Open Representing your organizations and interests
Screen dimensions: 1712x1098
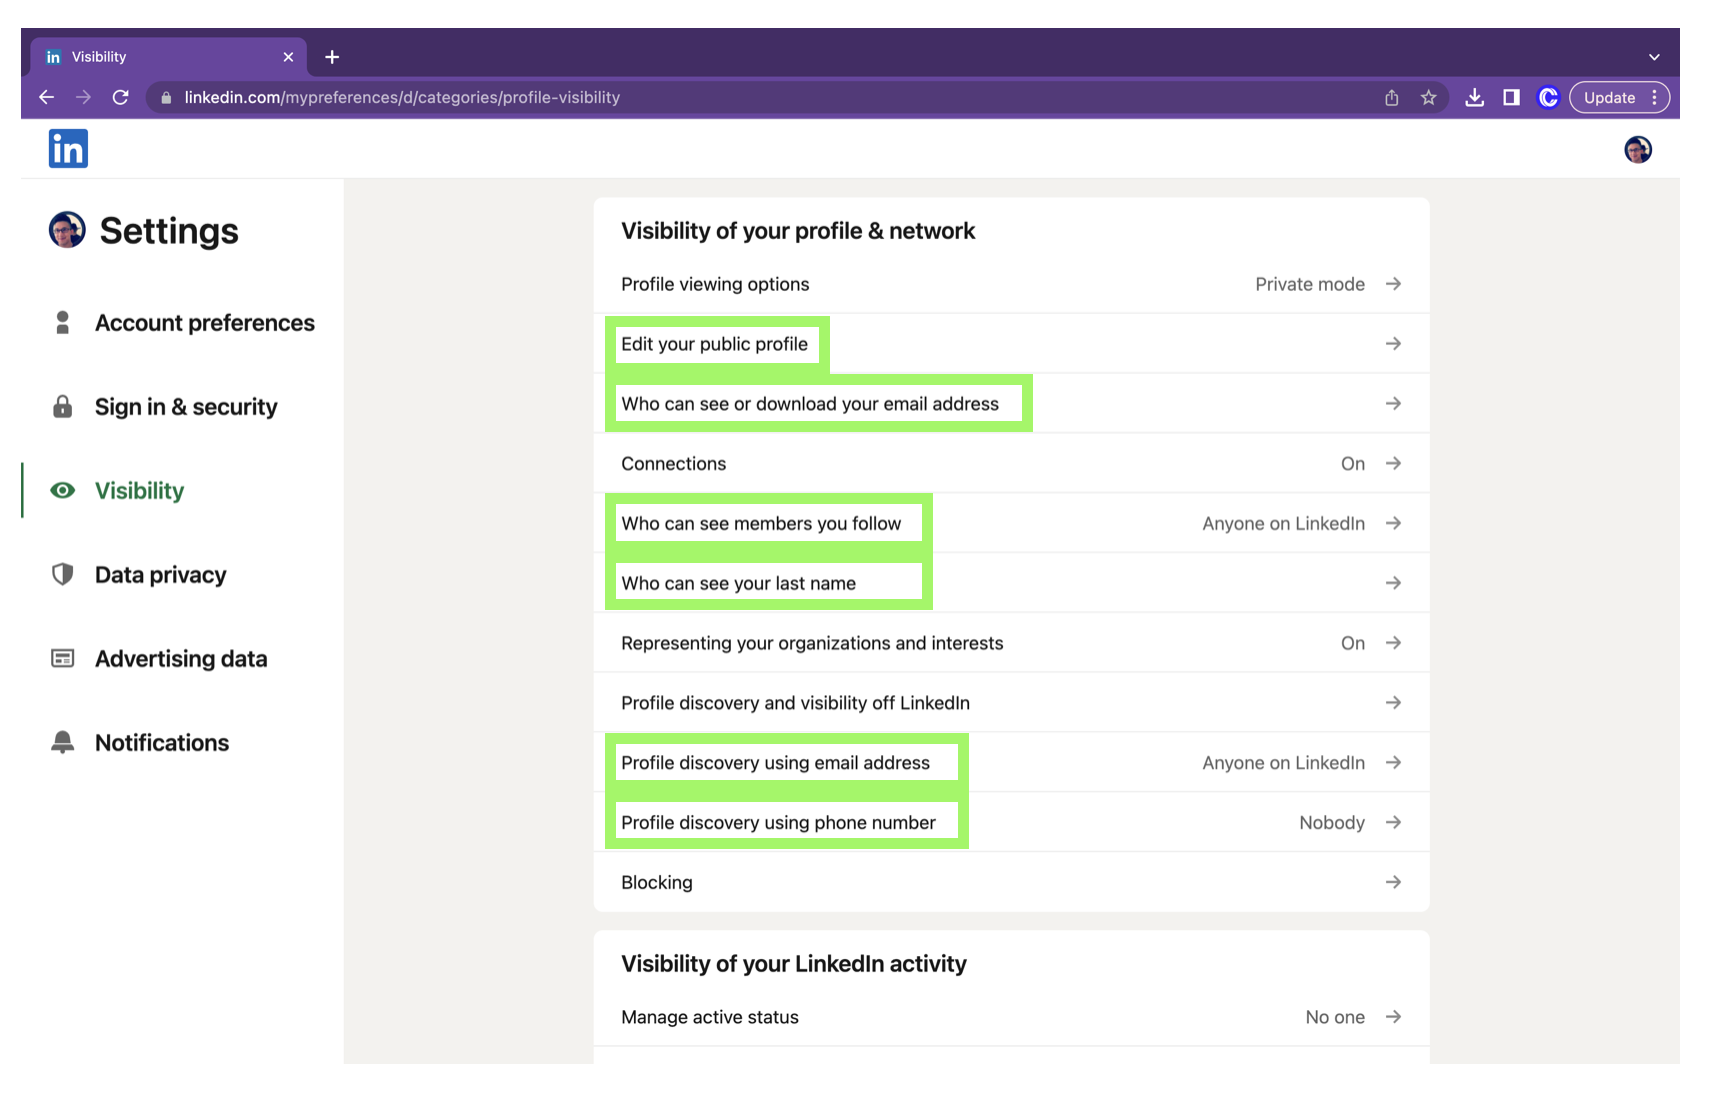pos(1011,643)
